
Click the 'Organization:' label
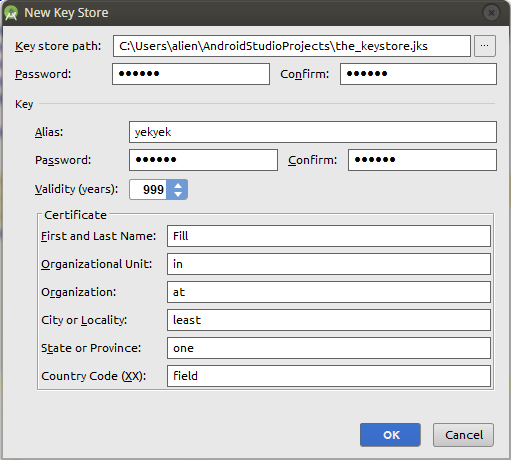coord(79,292)
